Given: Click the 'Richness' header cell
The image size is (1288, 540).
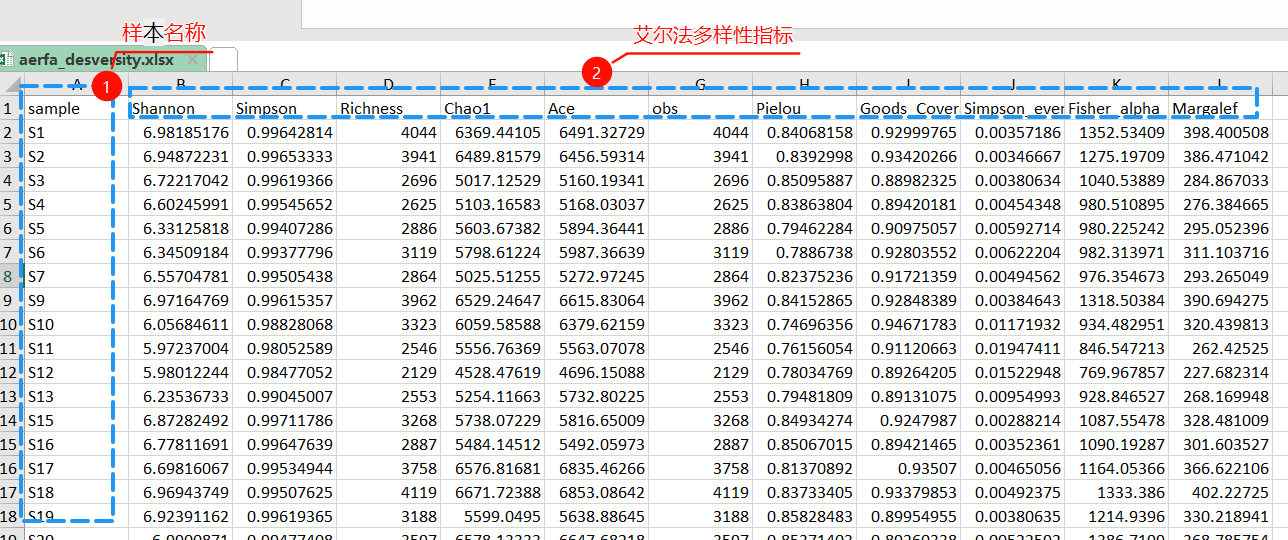Looking at the screenshot, I should (389, 108).
